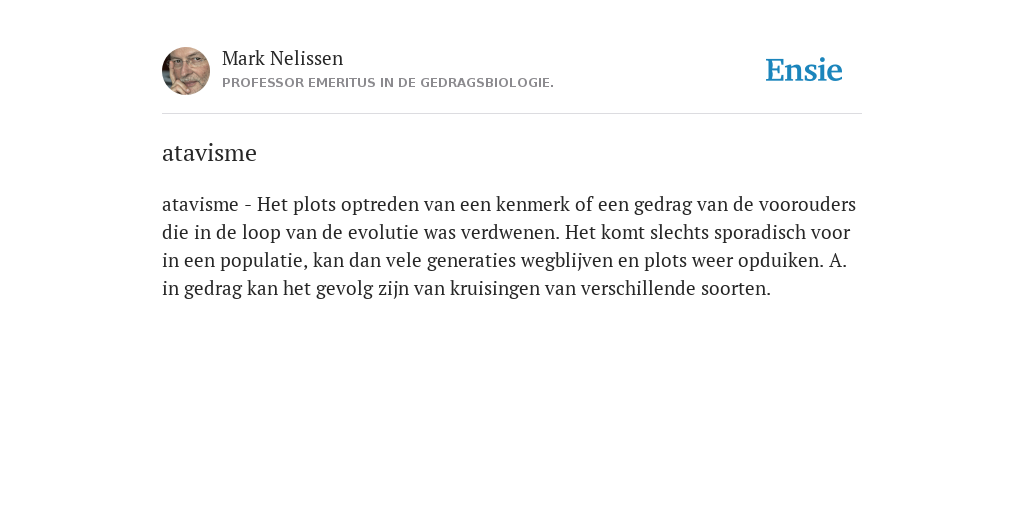Click Mark Nelissen's round profile photo
1024x512 pixels.
click(x=186, y=71)
